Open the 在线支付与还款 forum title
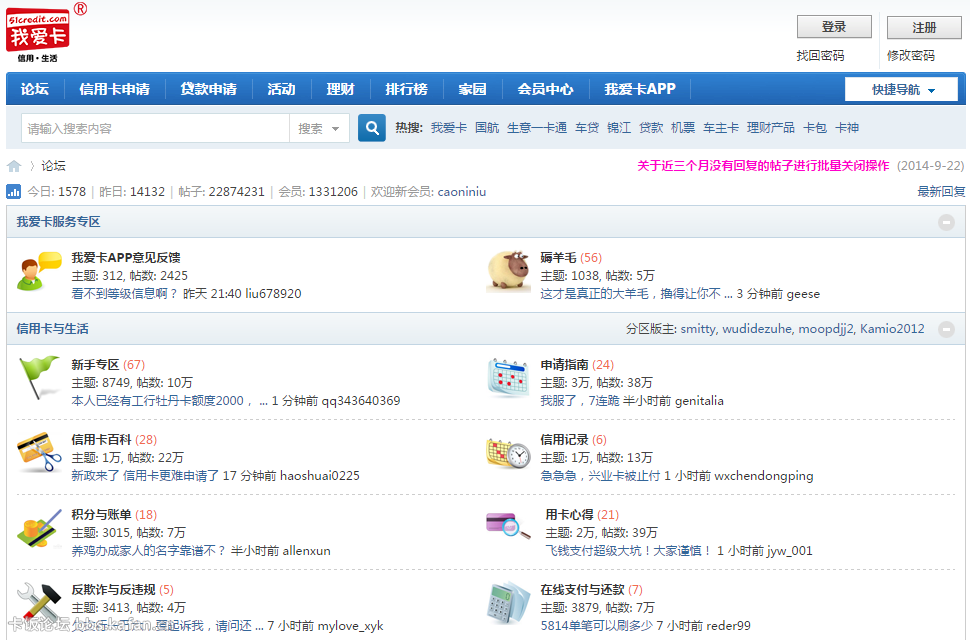This screenshot has width=970, height=640. coord(582,590)
